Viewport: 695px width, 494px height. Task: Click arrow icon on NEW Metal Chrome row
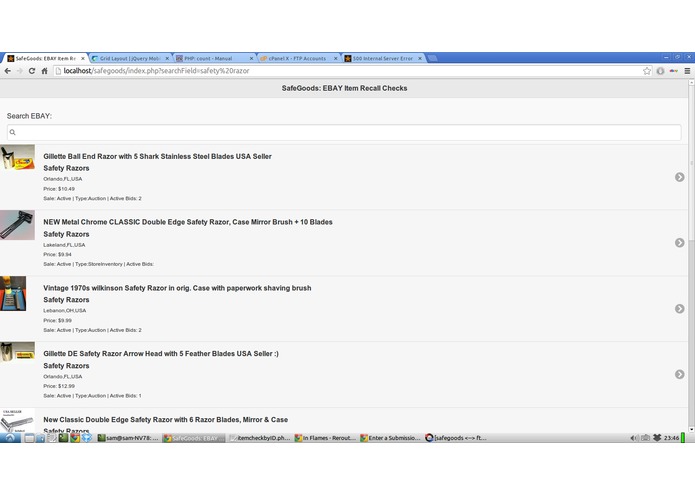[679, 243]
